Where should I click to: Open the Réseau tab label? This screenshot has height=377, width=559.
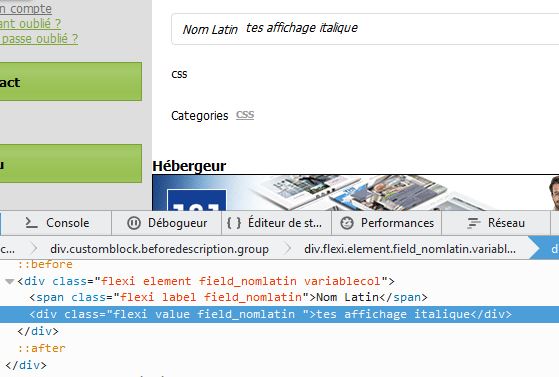(506, 223)
